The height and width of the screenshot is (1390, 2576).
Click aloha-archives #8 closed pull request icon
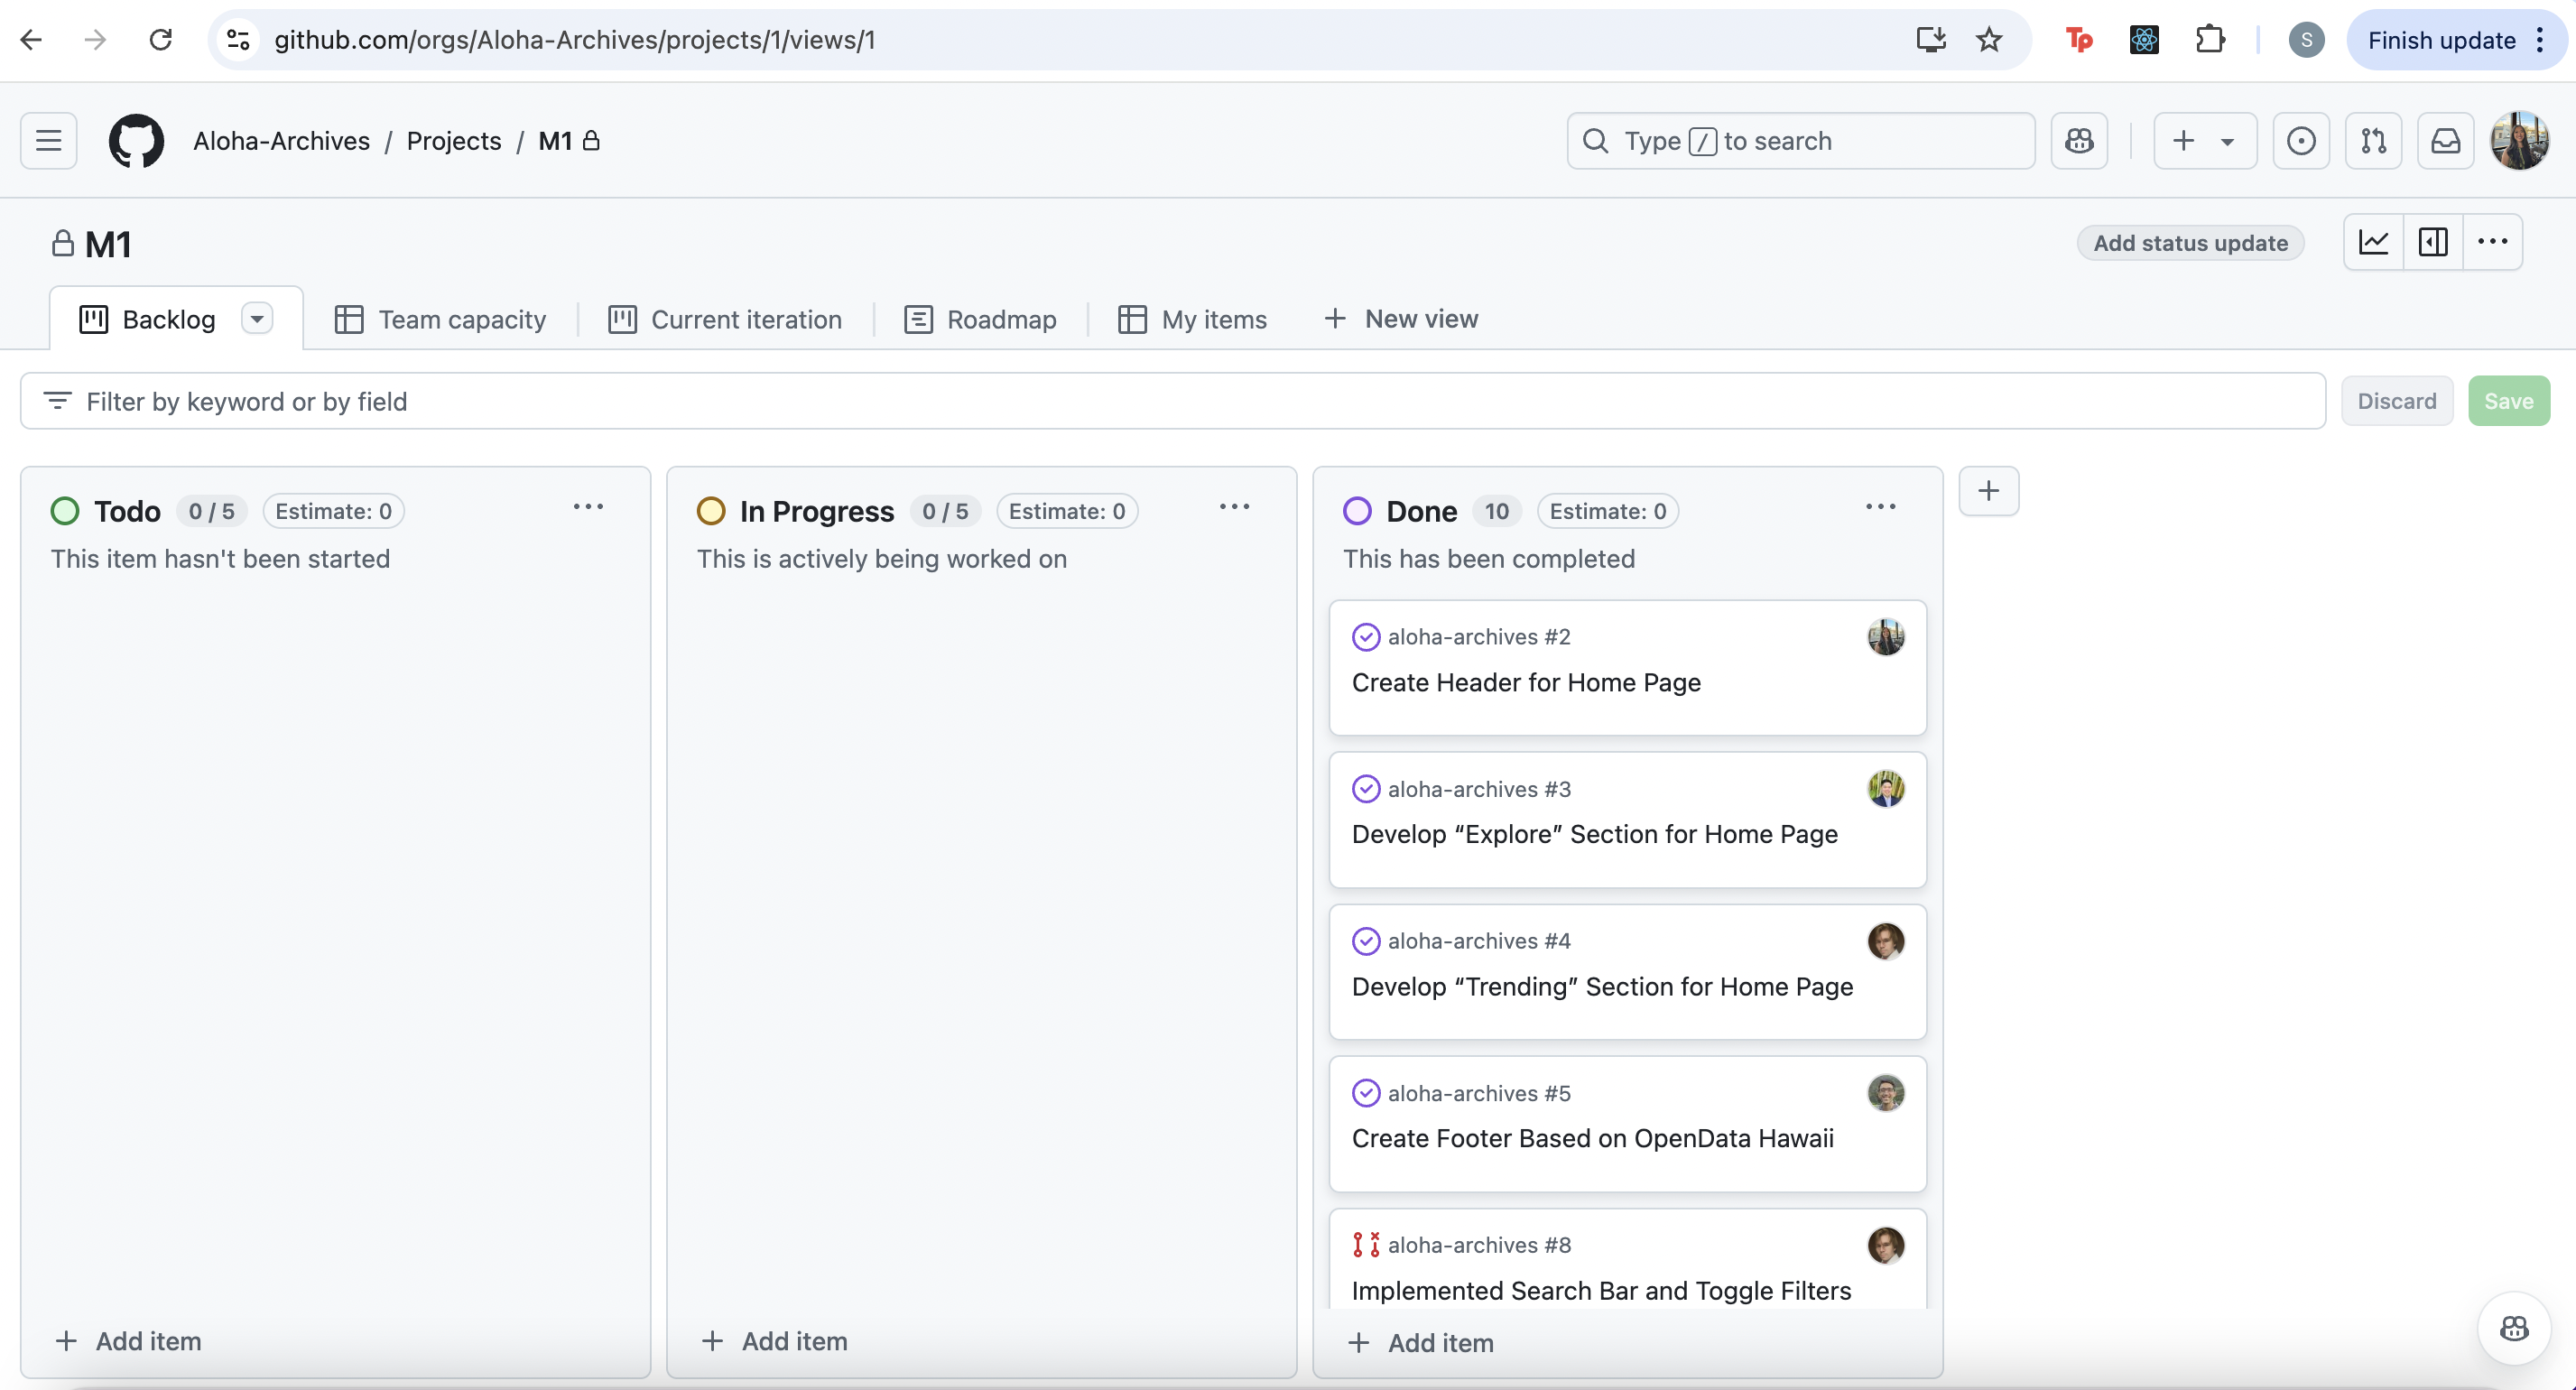1365,1245
